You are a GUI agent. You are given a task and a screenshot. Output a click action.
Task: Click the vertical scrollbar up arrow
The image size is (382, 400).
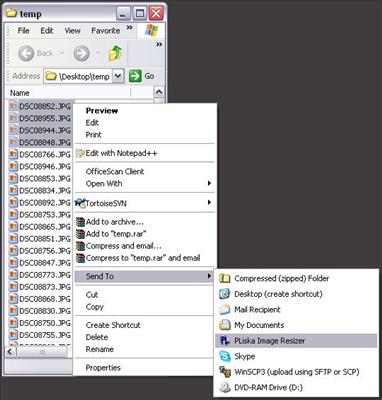tap(159, 92)
